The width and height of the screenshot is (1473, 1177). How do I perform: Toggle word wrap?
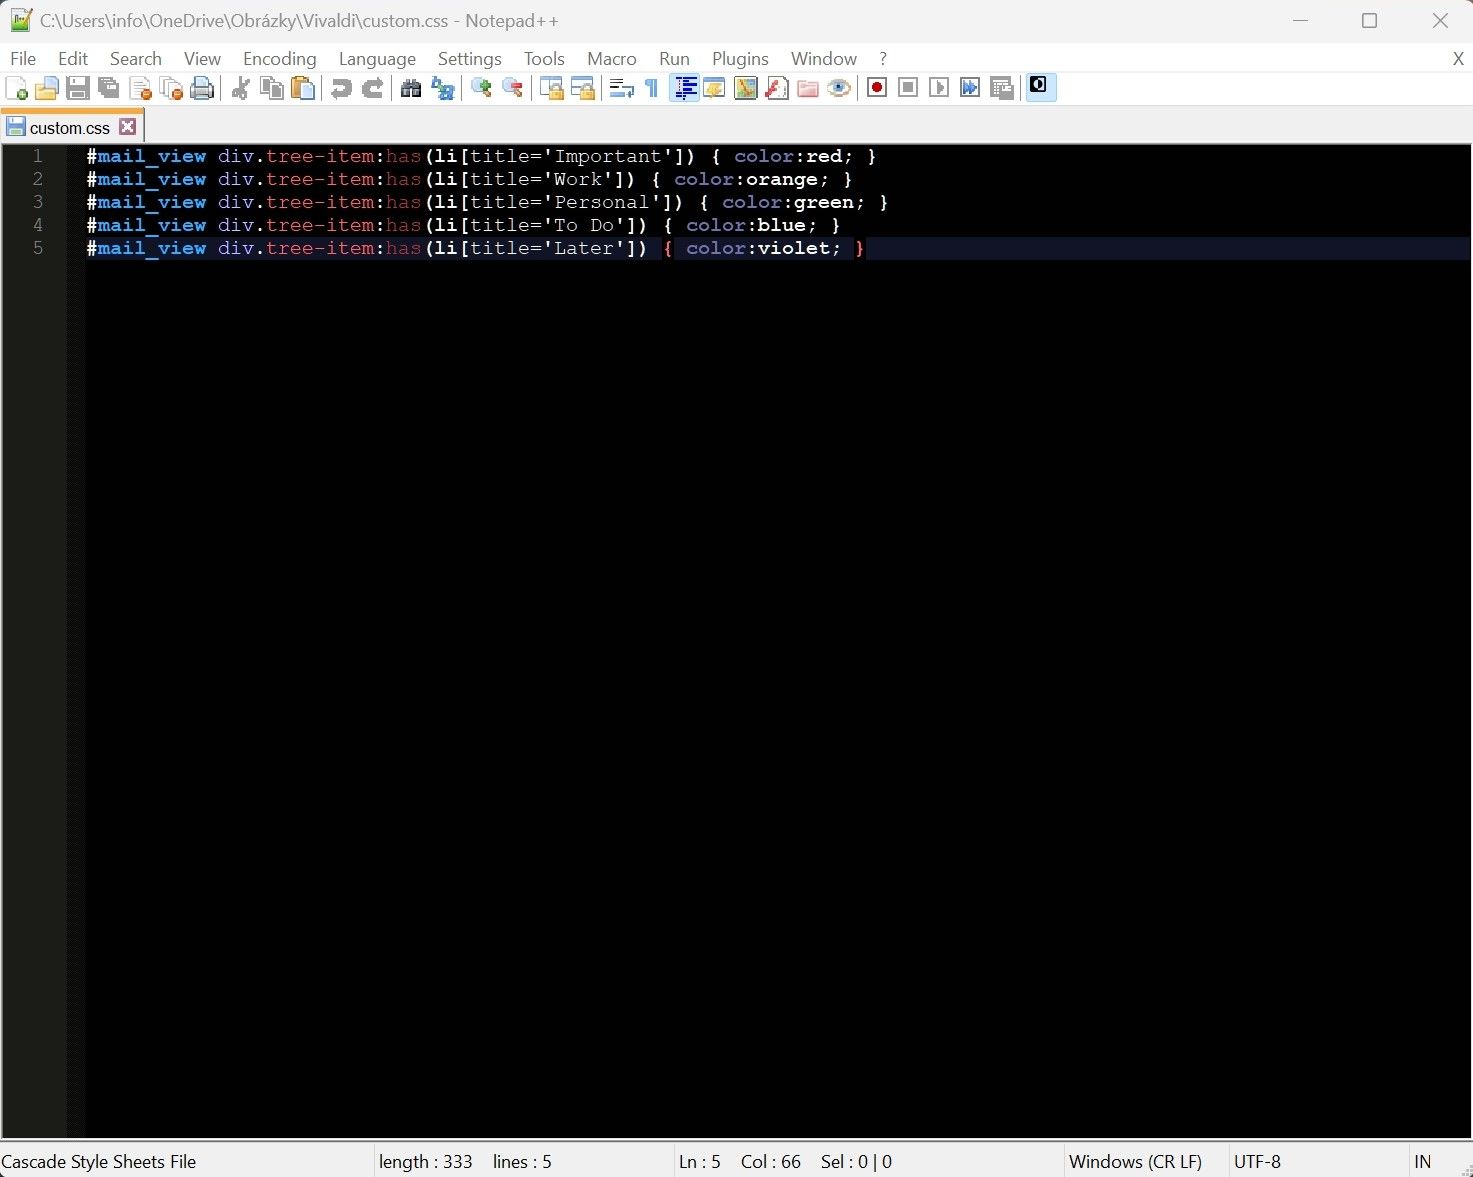(621, 88)
